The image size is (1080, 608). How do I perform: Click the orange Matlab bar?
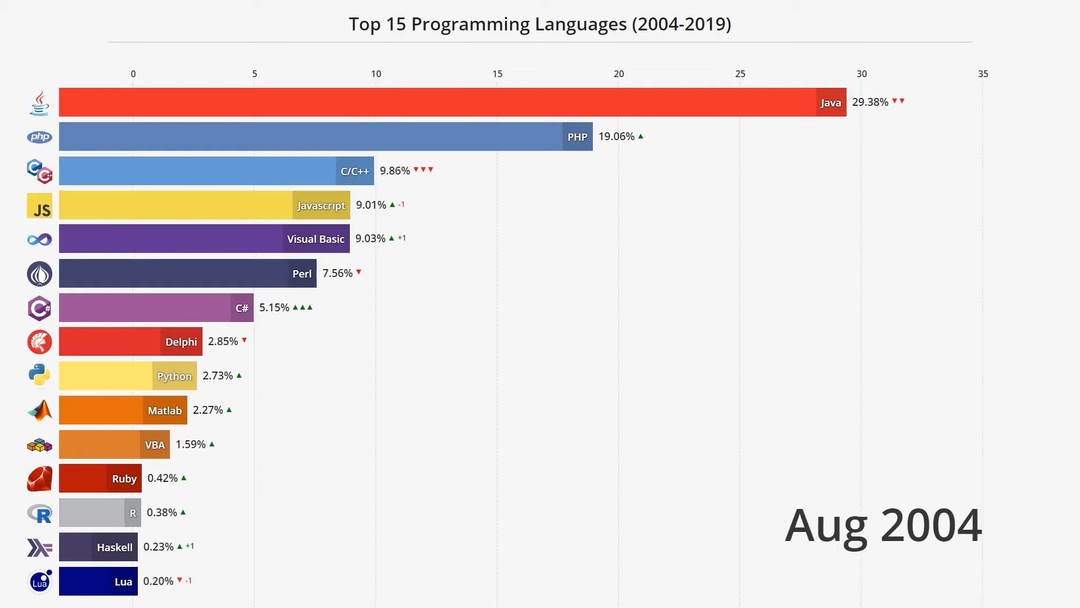123,410
